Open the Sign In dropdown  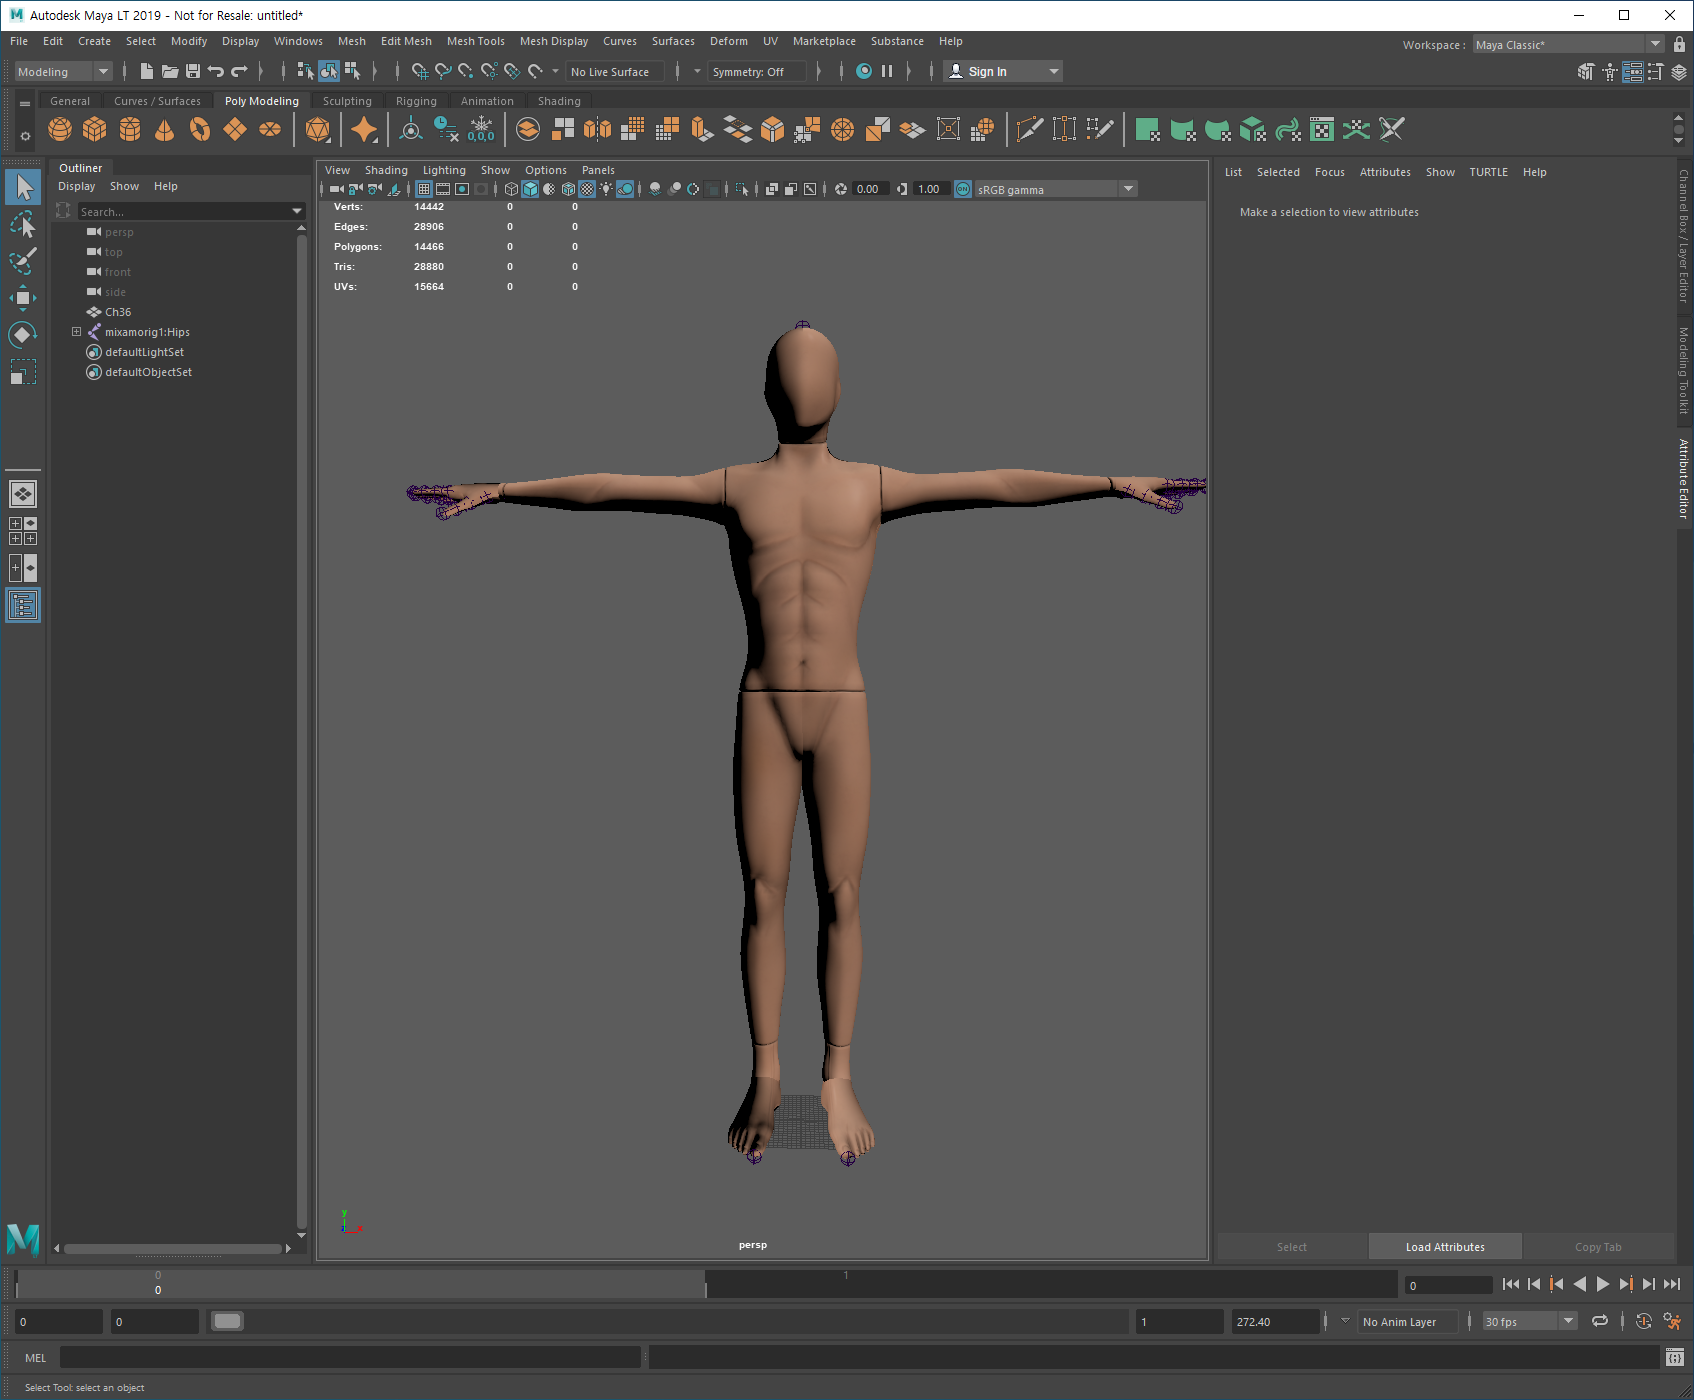tap(1003, 71)
